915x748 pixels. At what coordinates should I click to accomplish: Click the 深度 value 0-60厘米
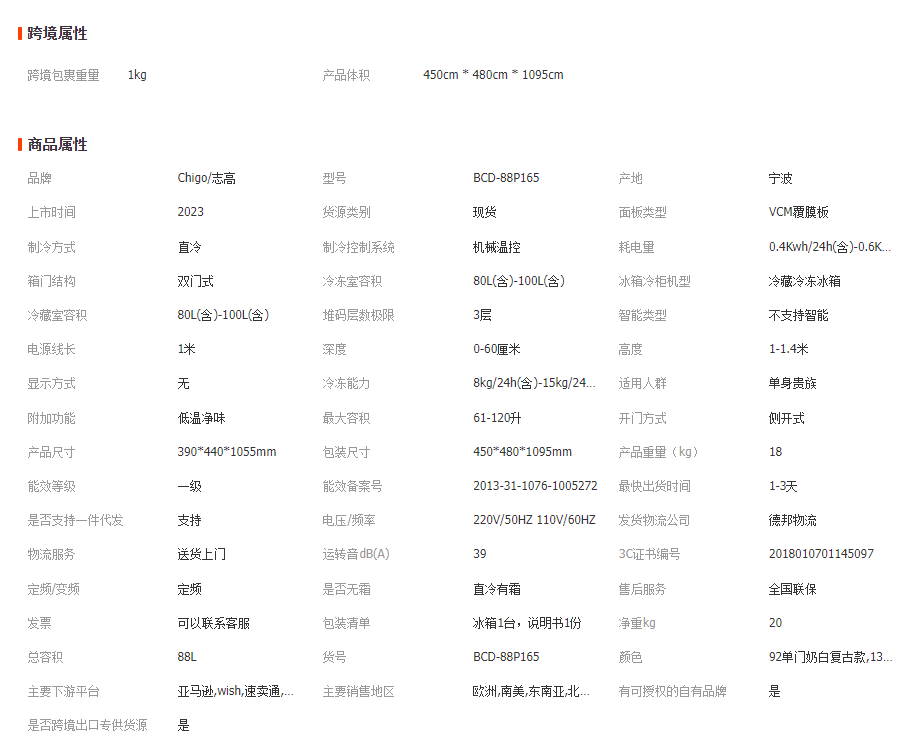tap(497, 349)
